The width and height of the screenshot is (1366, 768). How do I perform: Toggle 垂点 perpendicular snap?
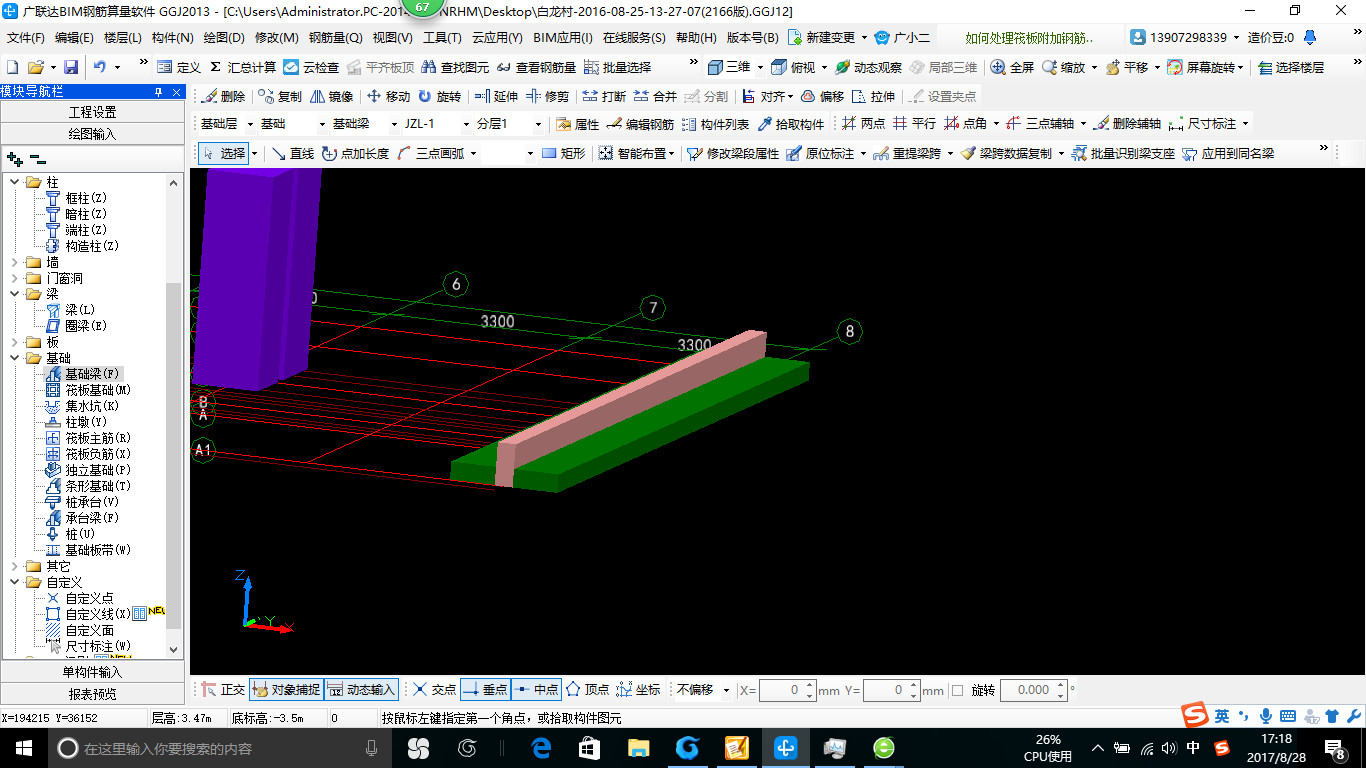pyautogui.click(x=486, y=690)
